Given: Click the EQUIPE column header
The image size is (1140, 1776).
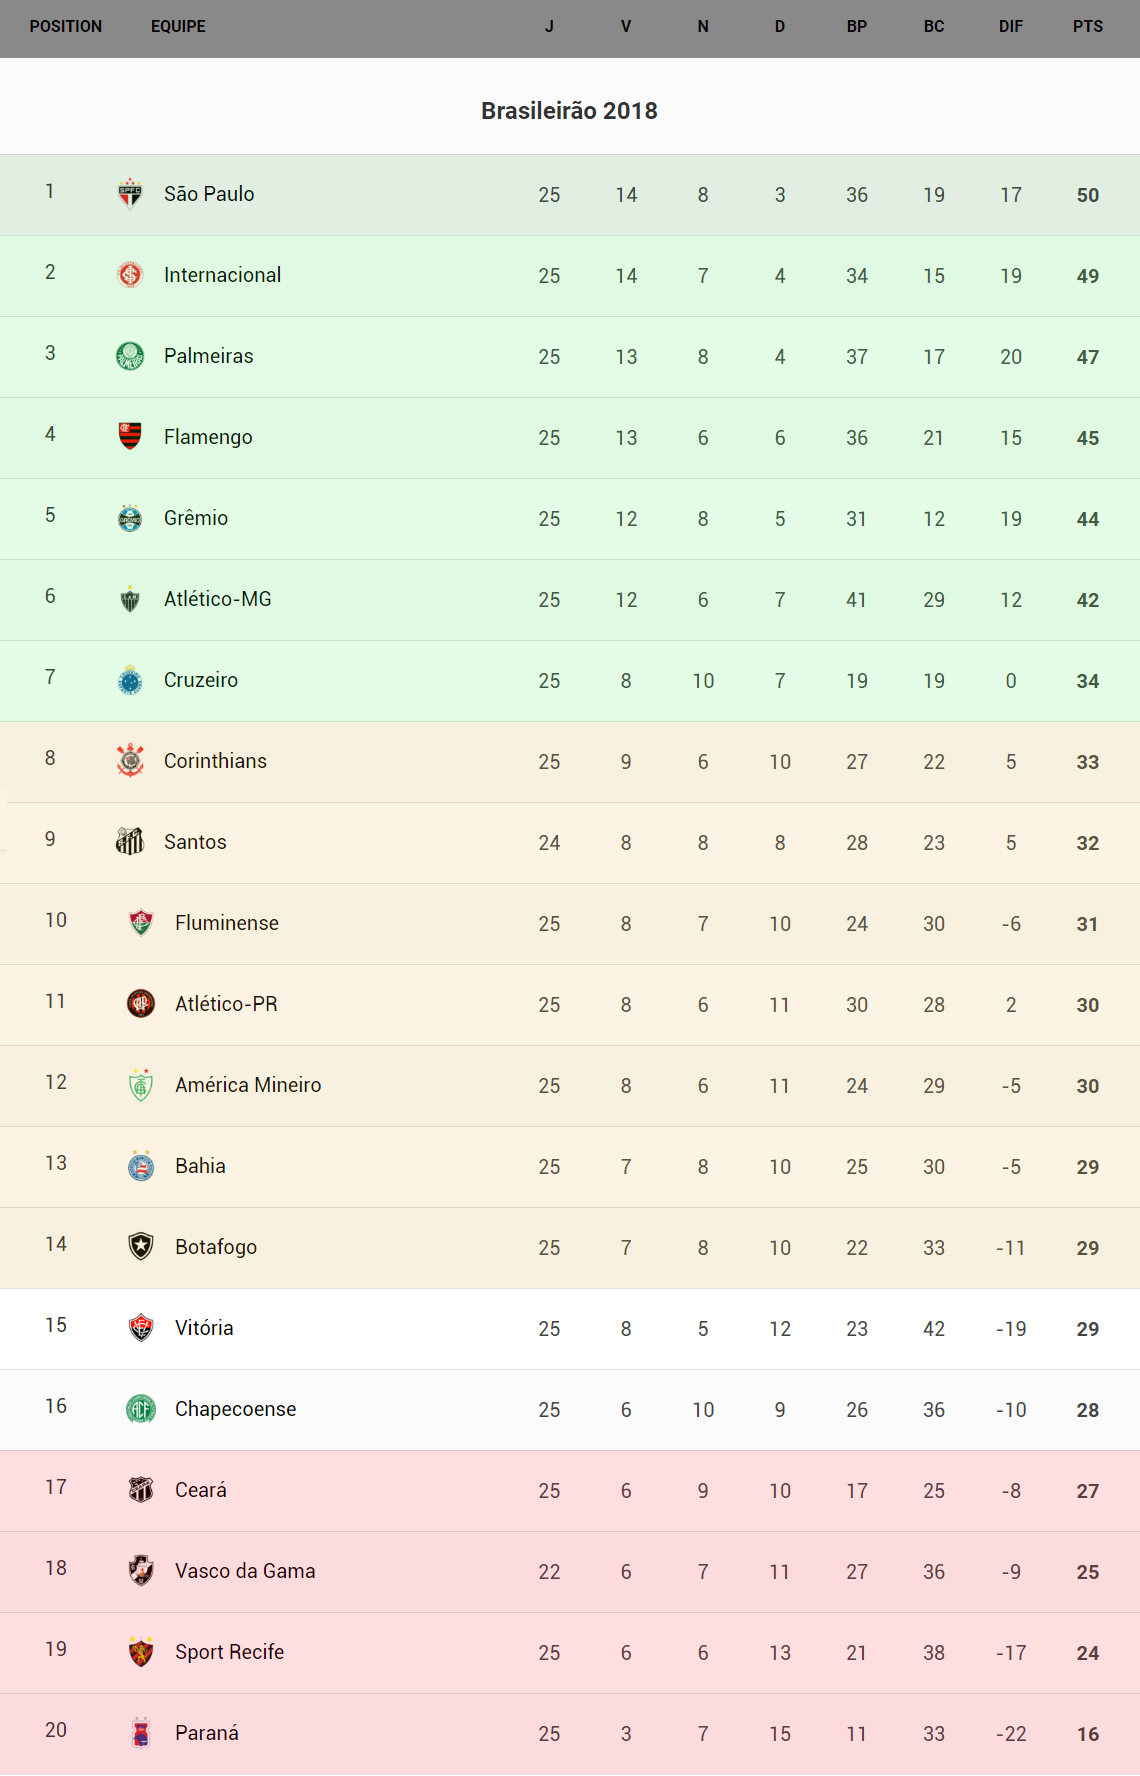Looking at the screenshot, I should click(178, 27).
